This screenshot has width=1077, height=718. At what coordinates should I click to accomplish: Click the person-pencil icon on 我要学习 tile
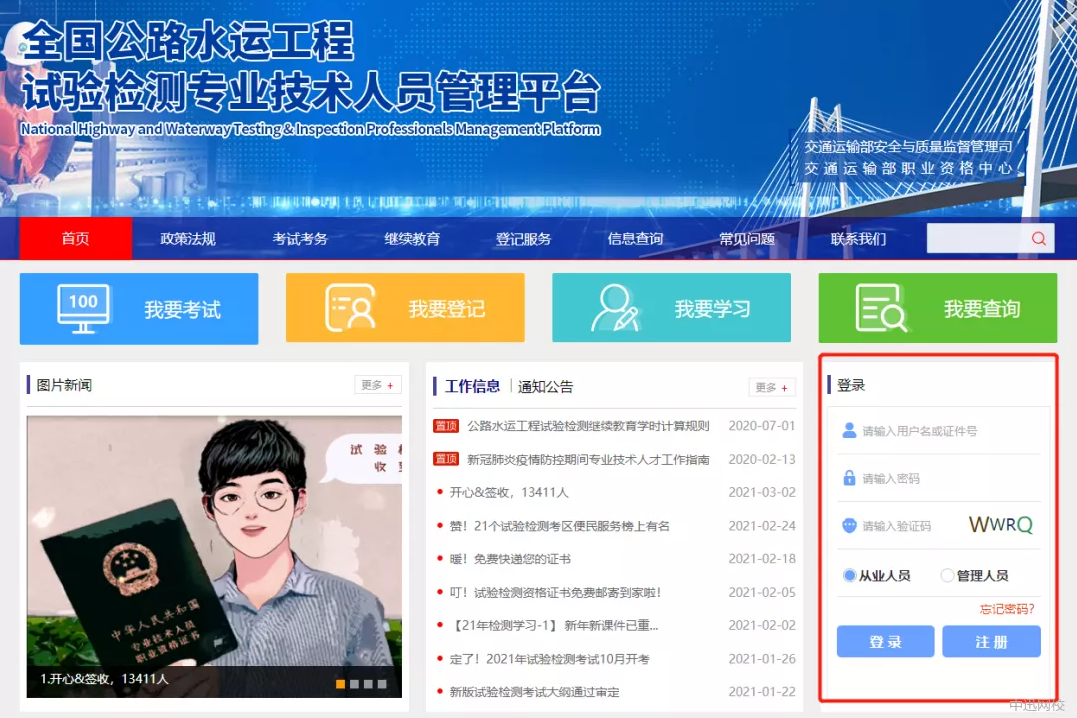(x=615, y=308)
